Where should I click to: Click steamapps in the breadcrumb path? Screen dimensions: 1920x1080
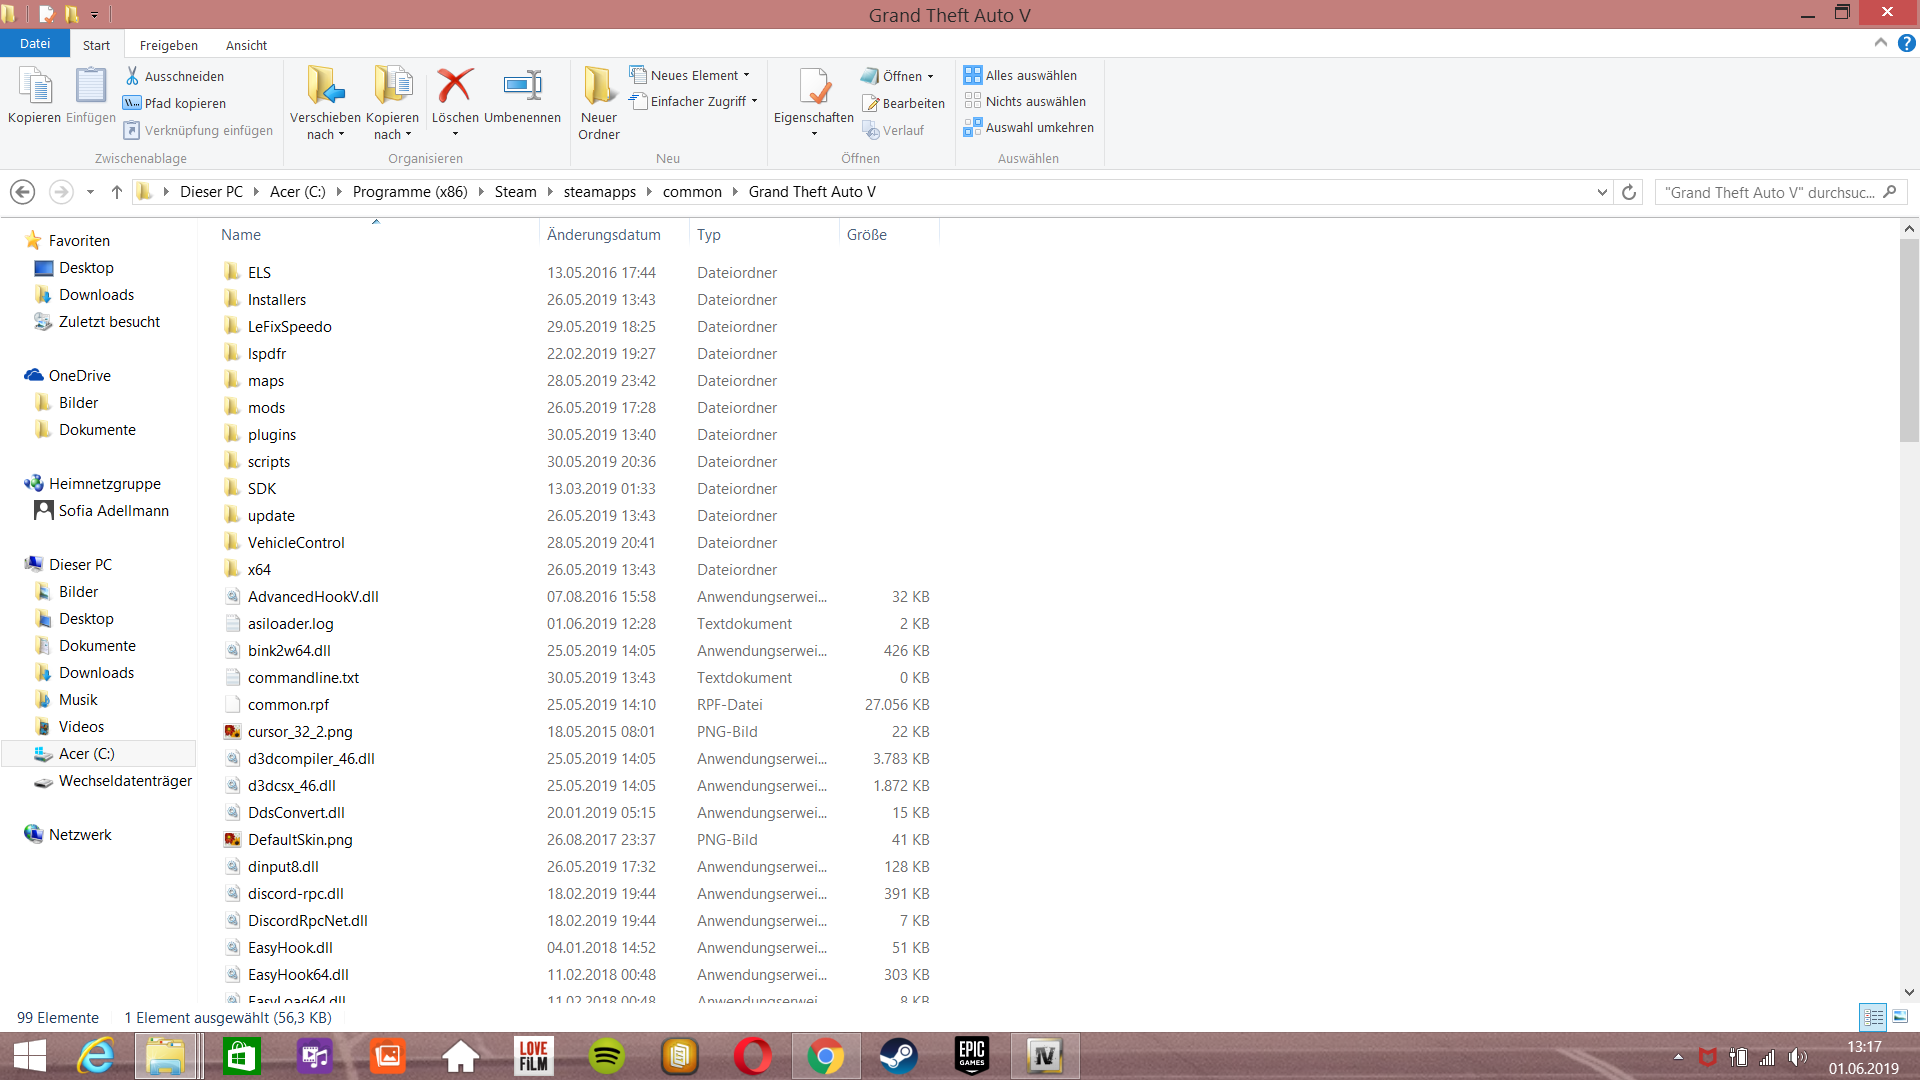599,192
